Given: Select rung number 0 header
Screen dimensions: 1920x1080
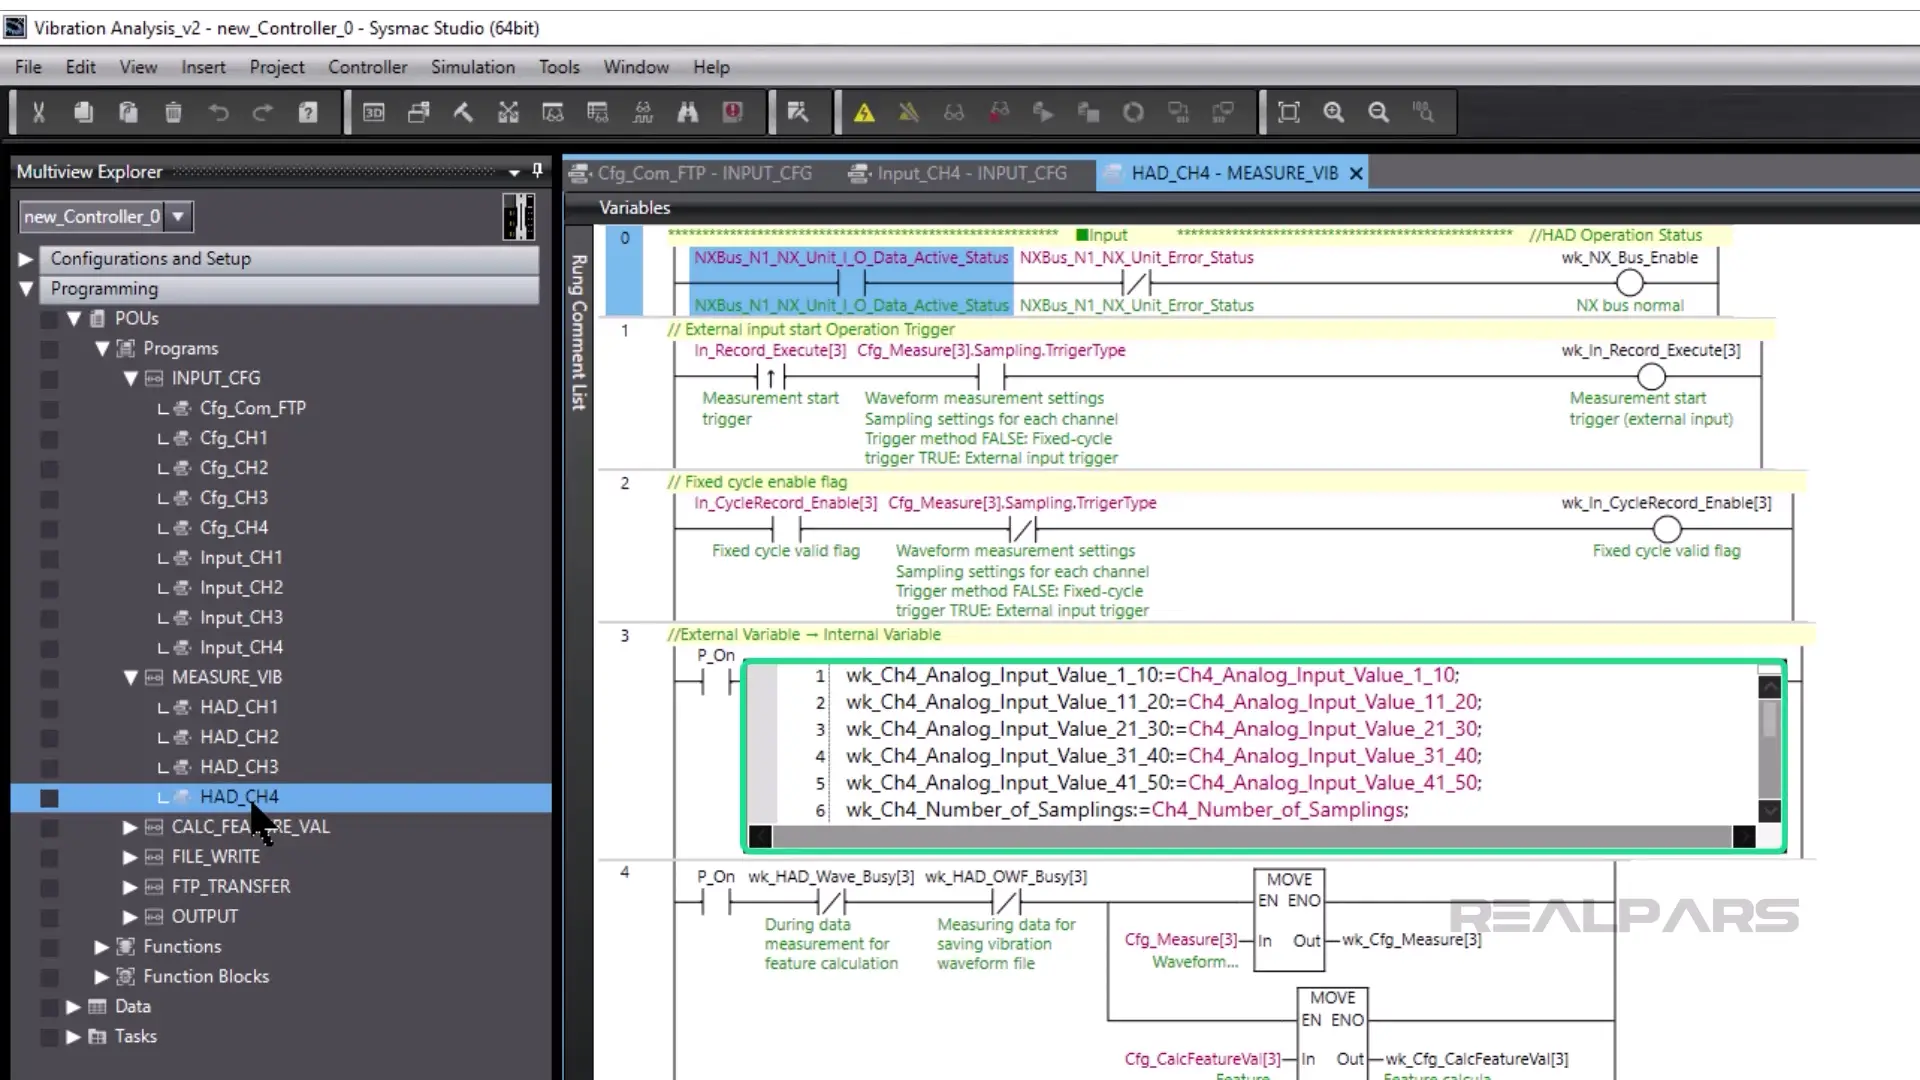Looking at the screenshot, I should pos(624,271).
